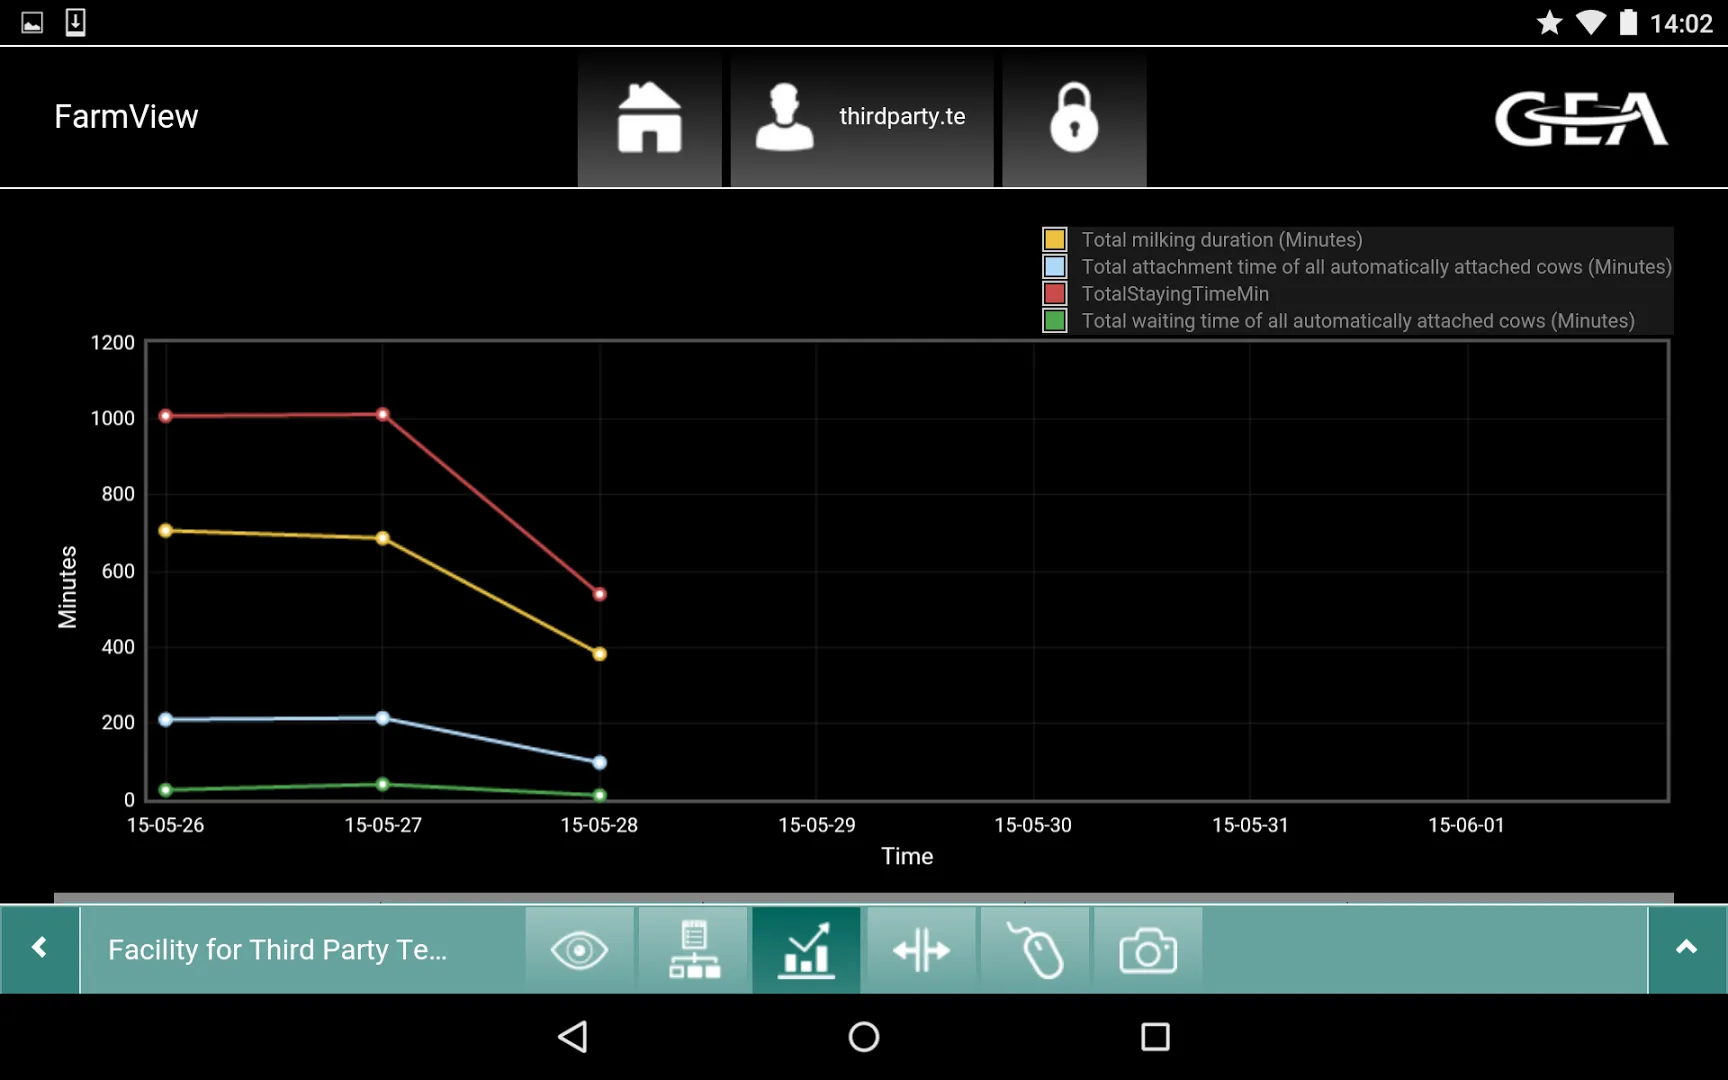Tap green data point at 15-05-28

[600, 796]
